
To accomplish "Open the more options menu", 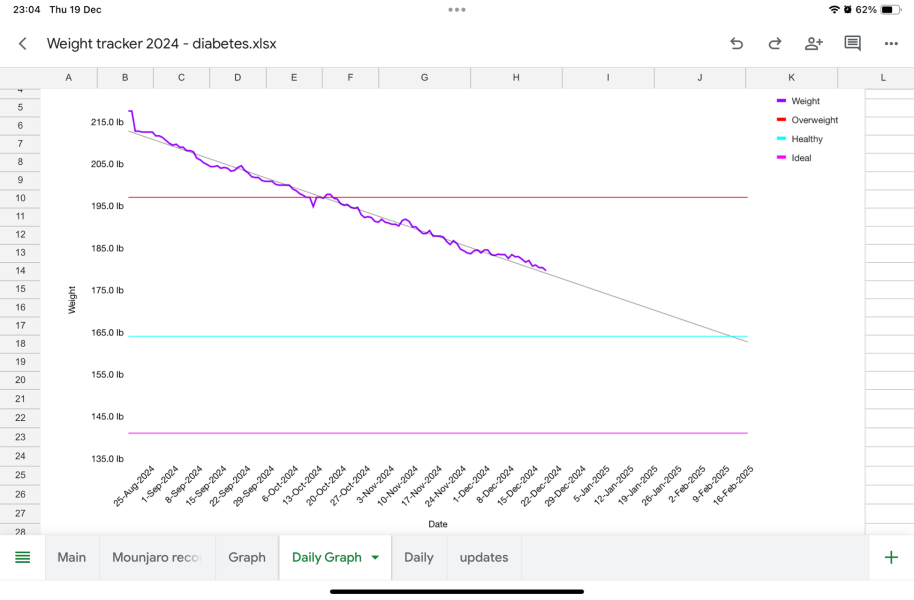I will [x=891, y=44].
